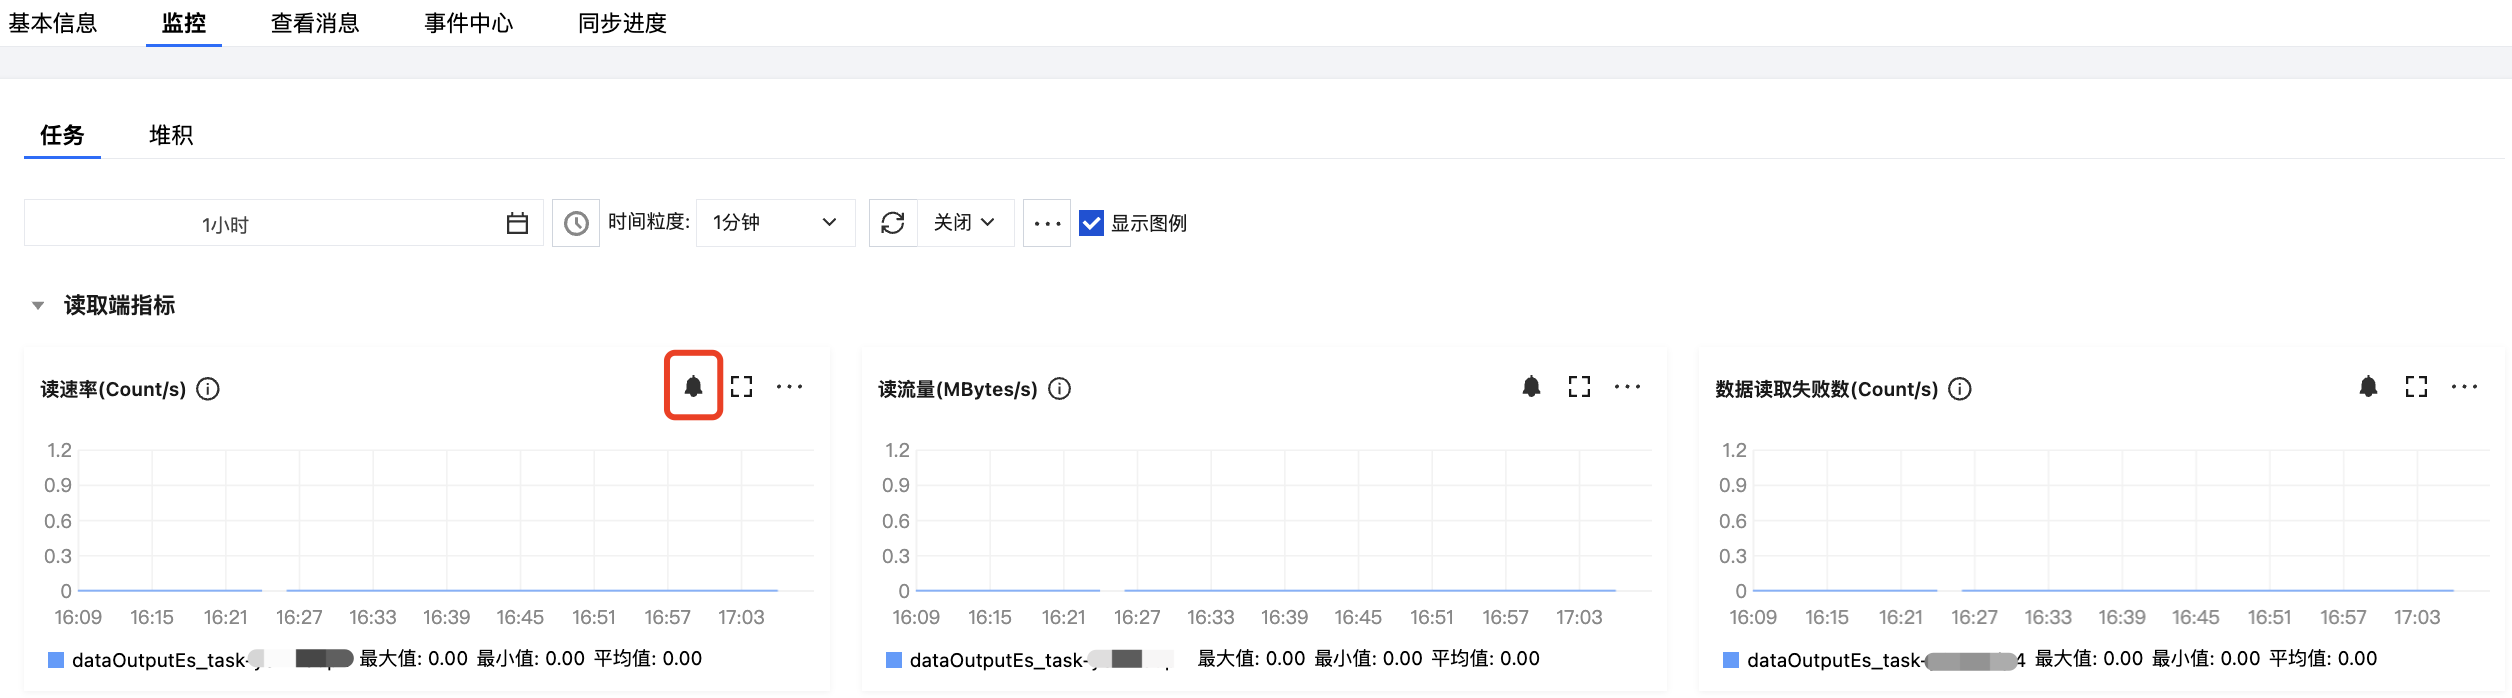
Task: Click the 读流量 chart plot area
Action: coord(1284,521)
